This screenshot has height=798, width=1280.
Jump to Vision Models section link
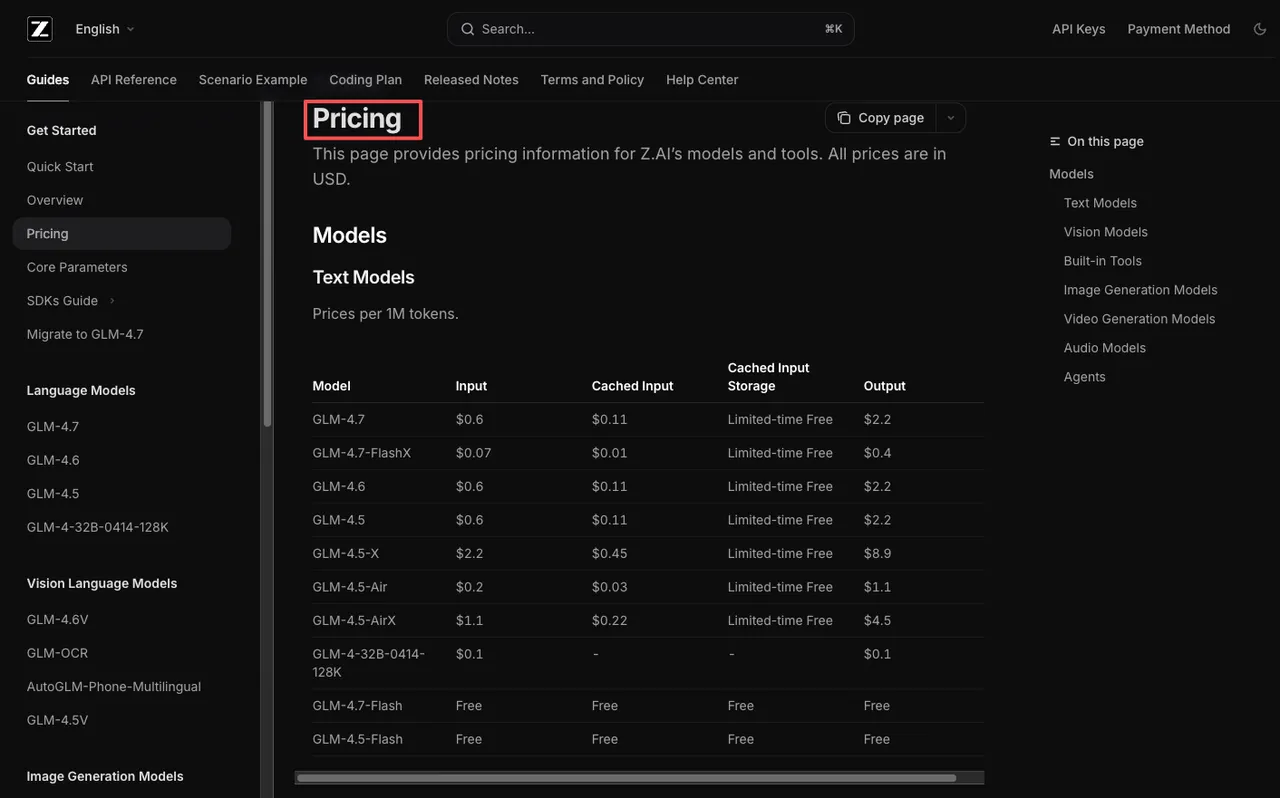(x=1105, y=232)
